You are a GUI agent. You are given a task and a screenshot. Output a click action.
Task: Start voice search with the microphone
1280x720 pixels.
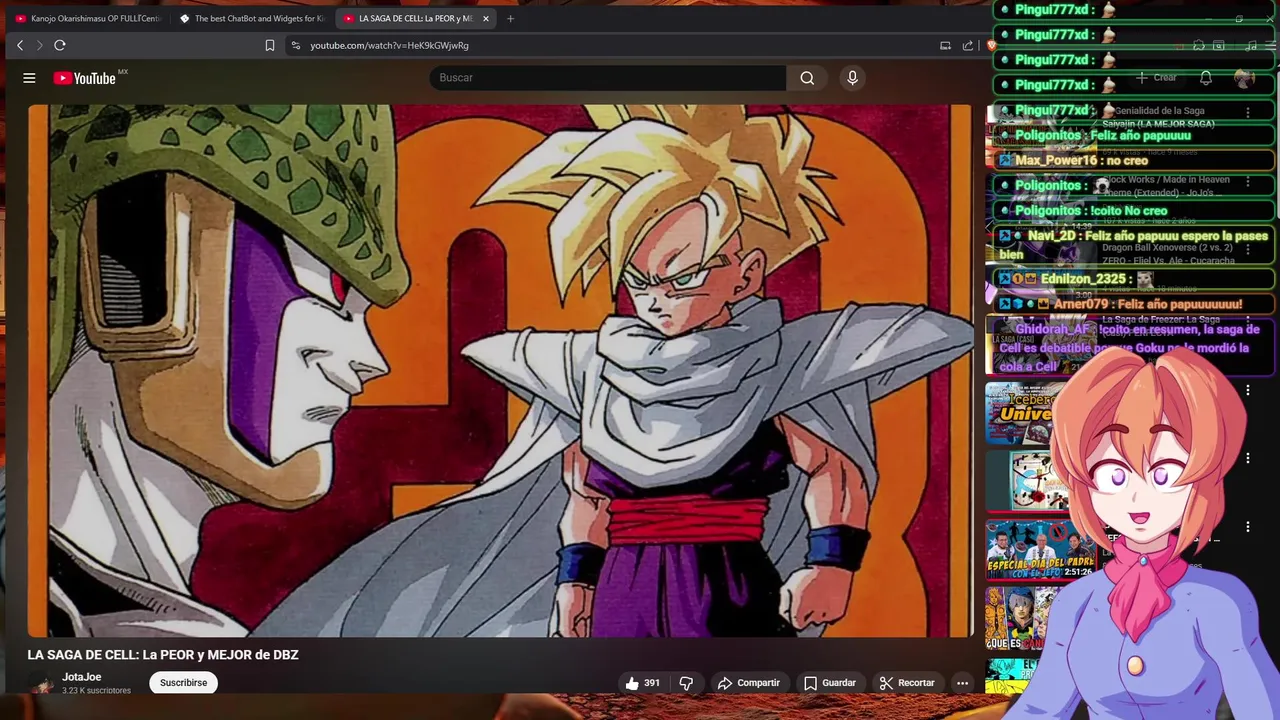point(852,78)
